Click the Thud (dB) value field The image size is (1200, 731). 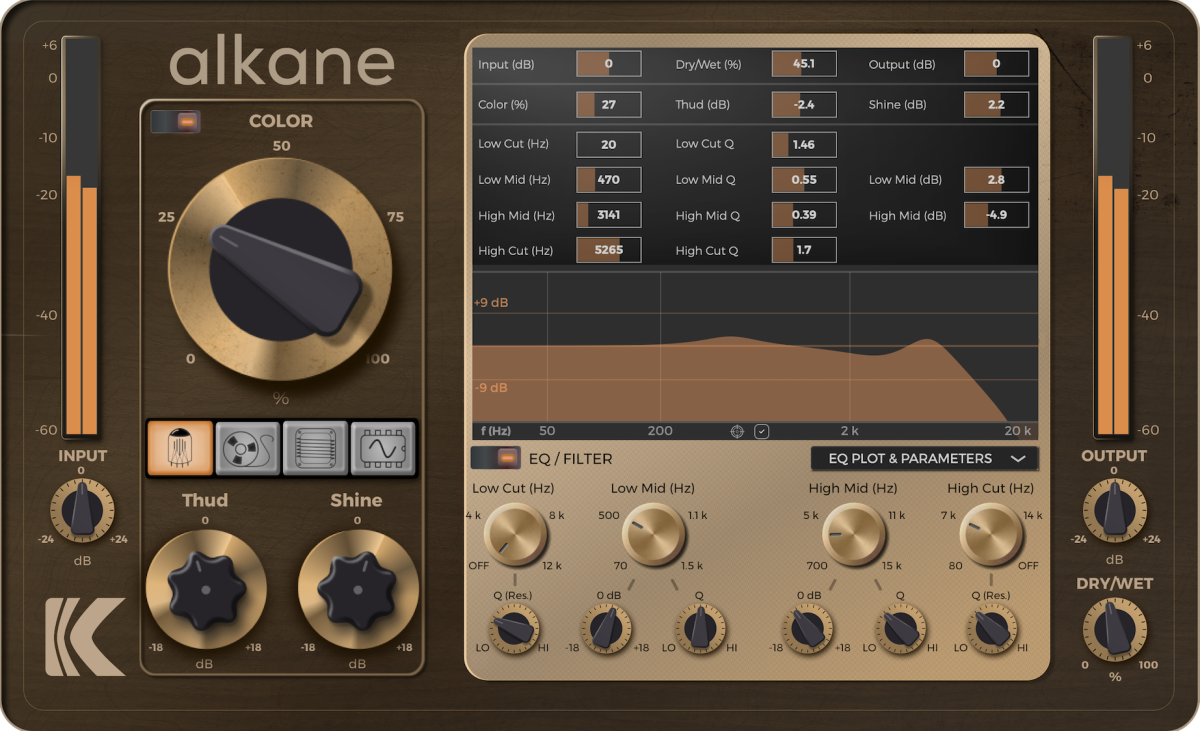(x=804, y=104)
